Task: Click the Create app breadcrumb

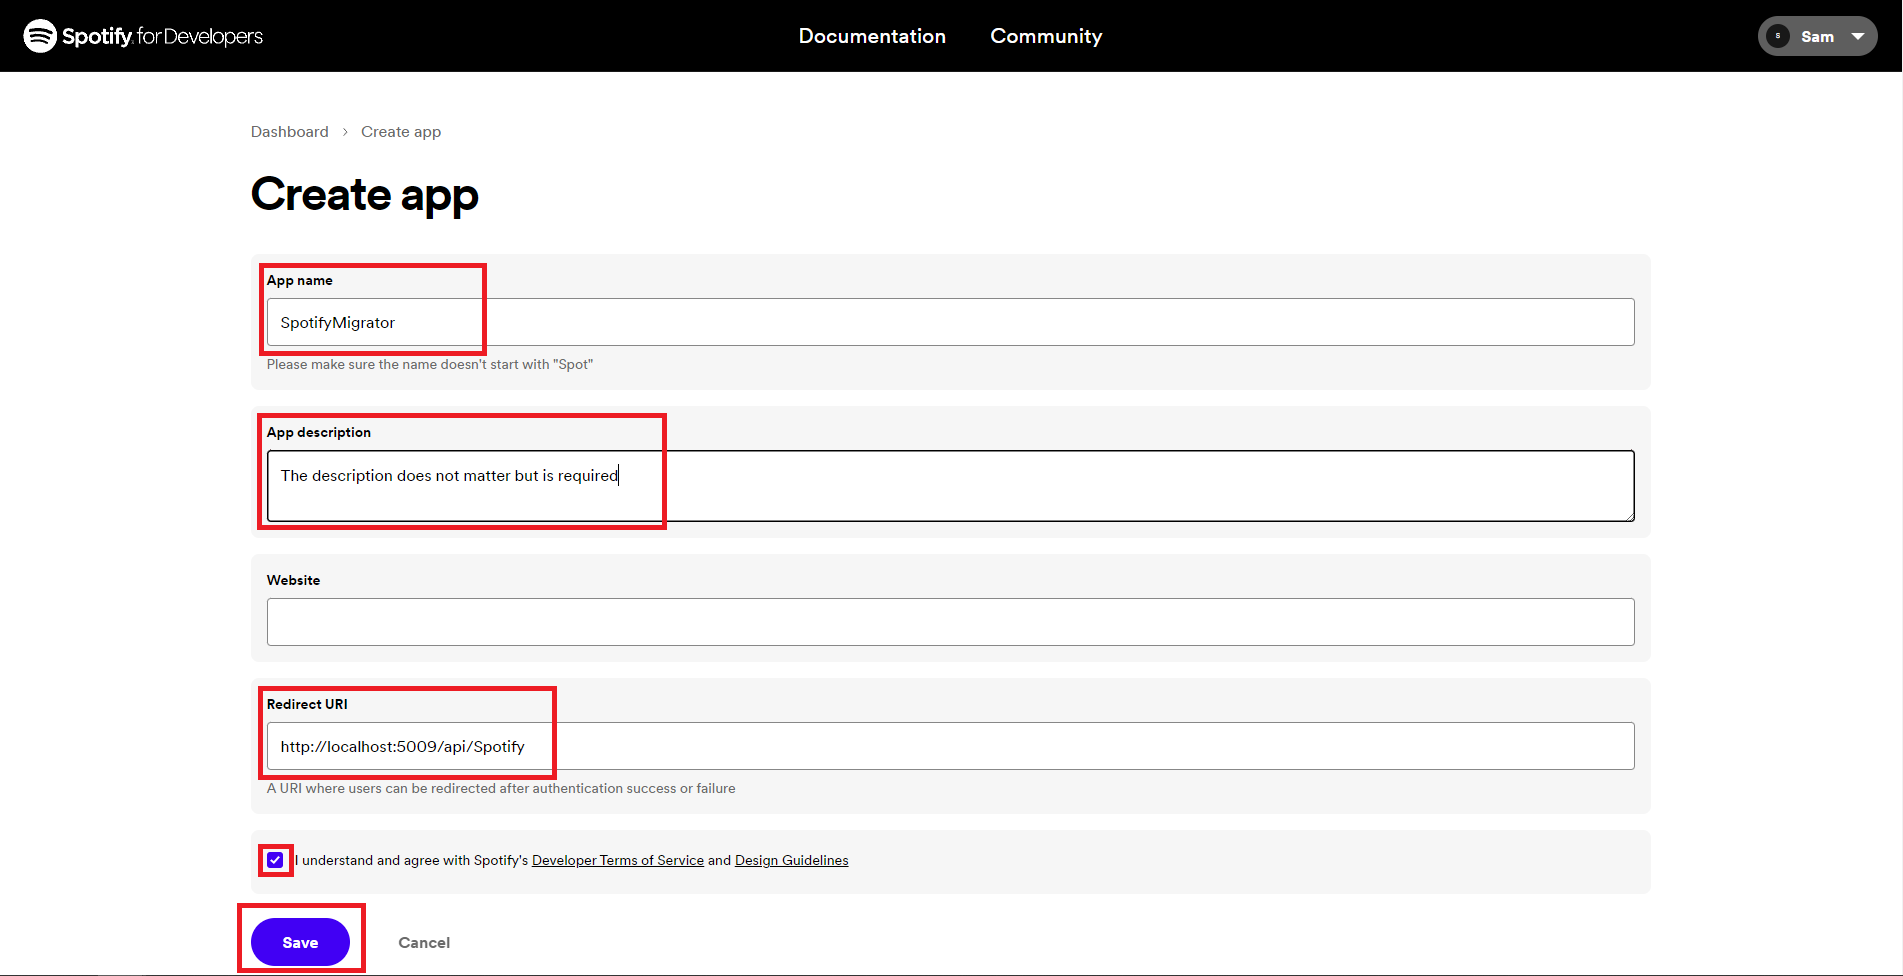Action: (x=401, y=132)
